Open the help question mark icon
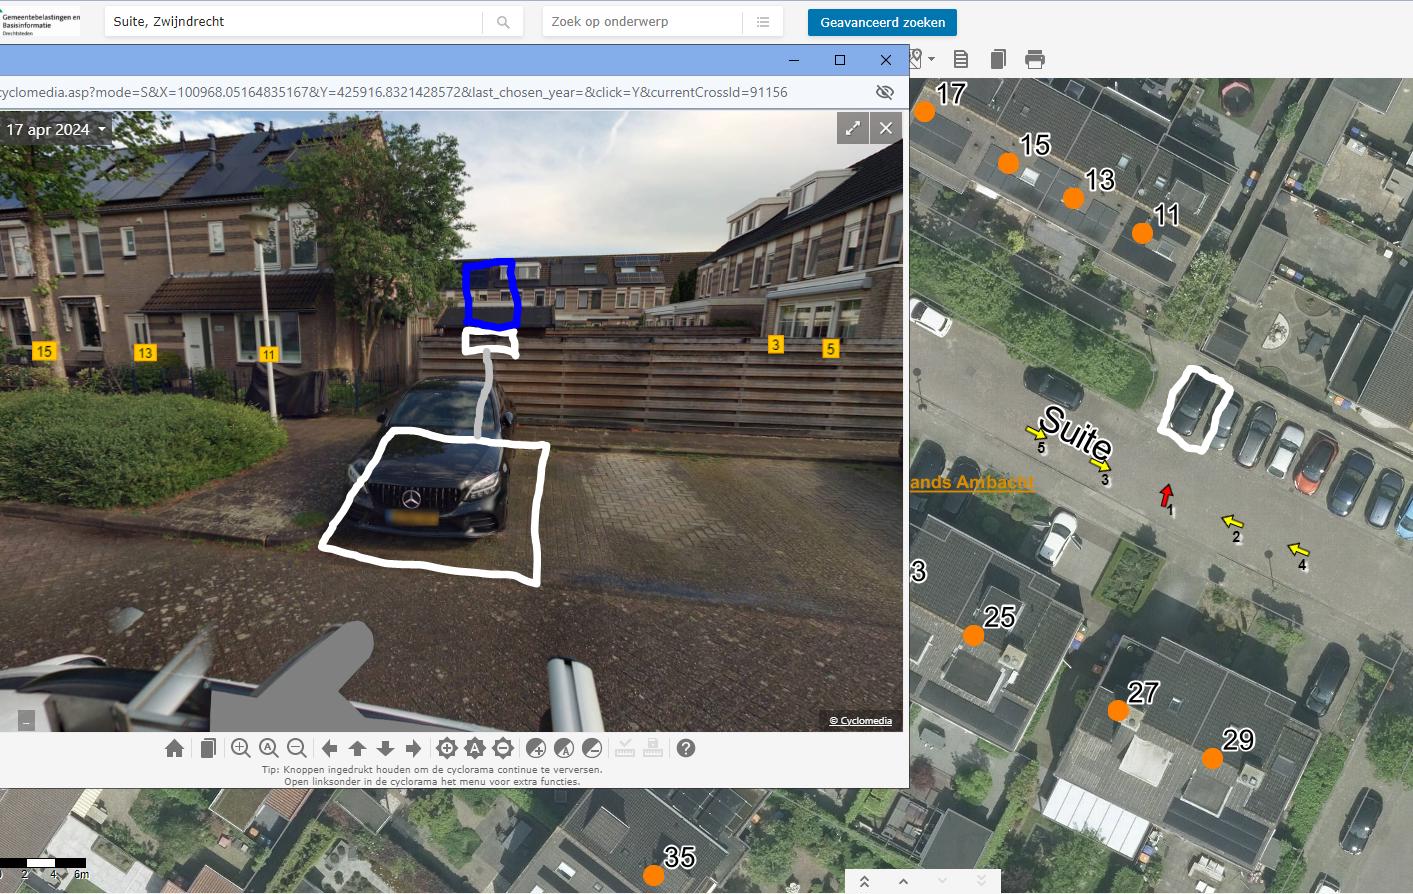 point(686,748)
